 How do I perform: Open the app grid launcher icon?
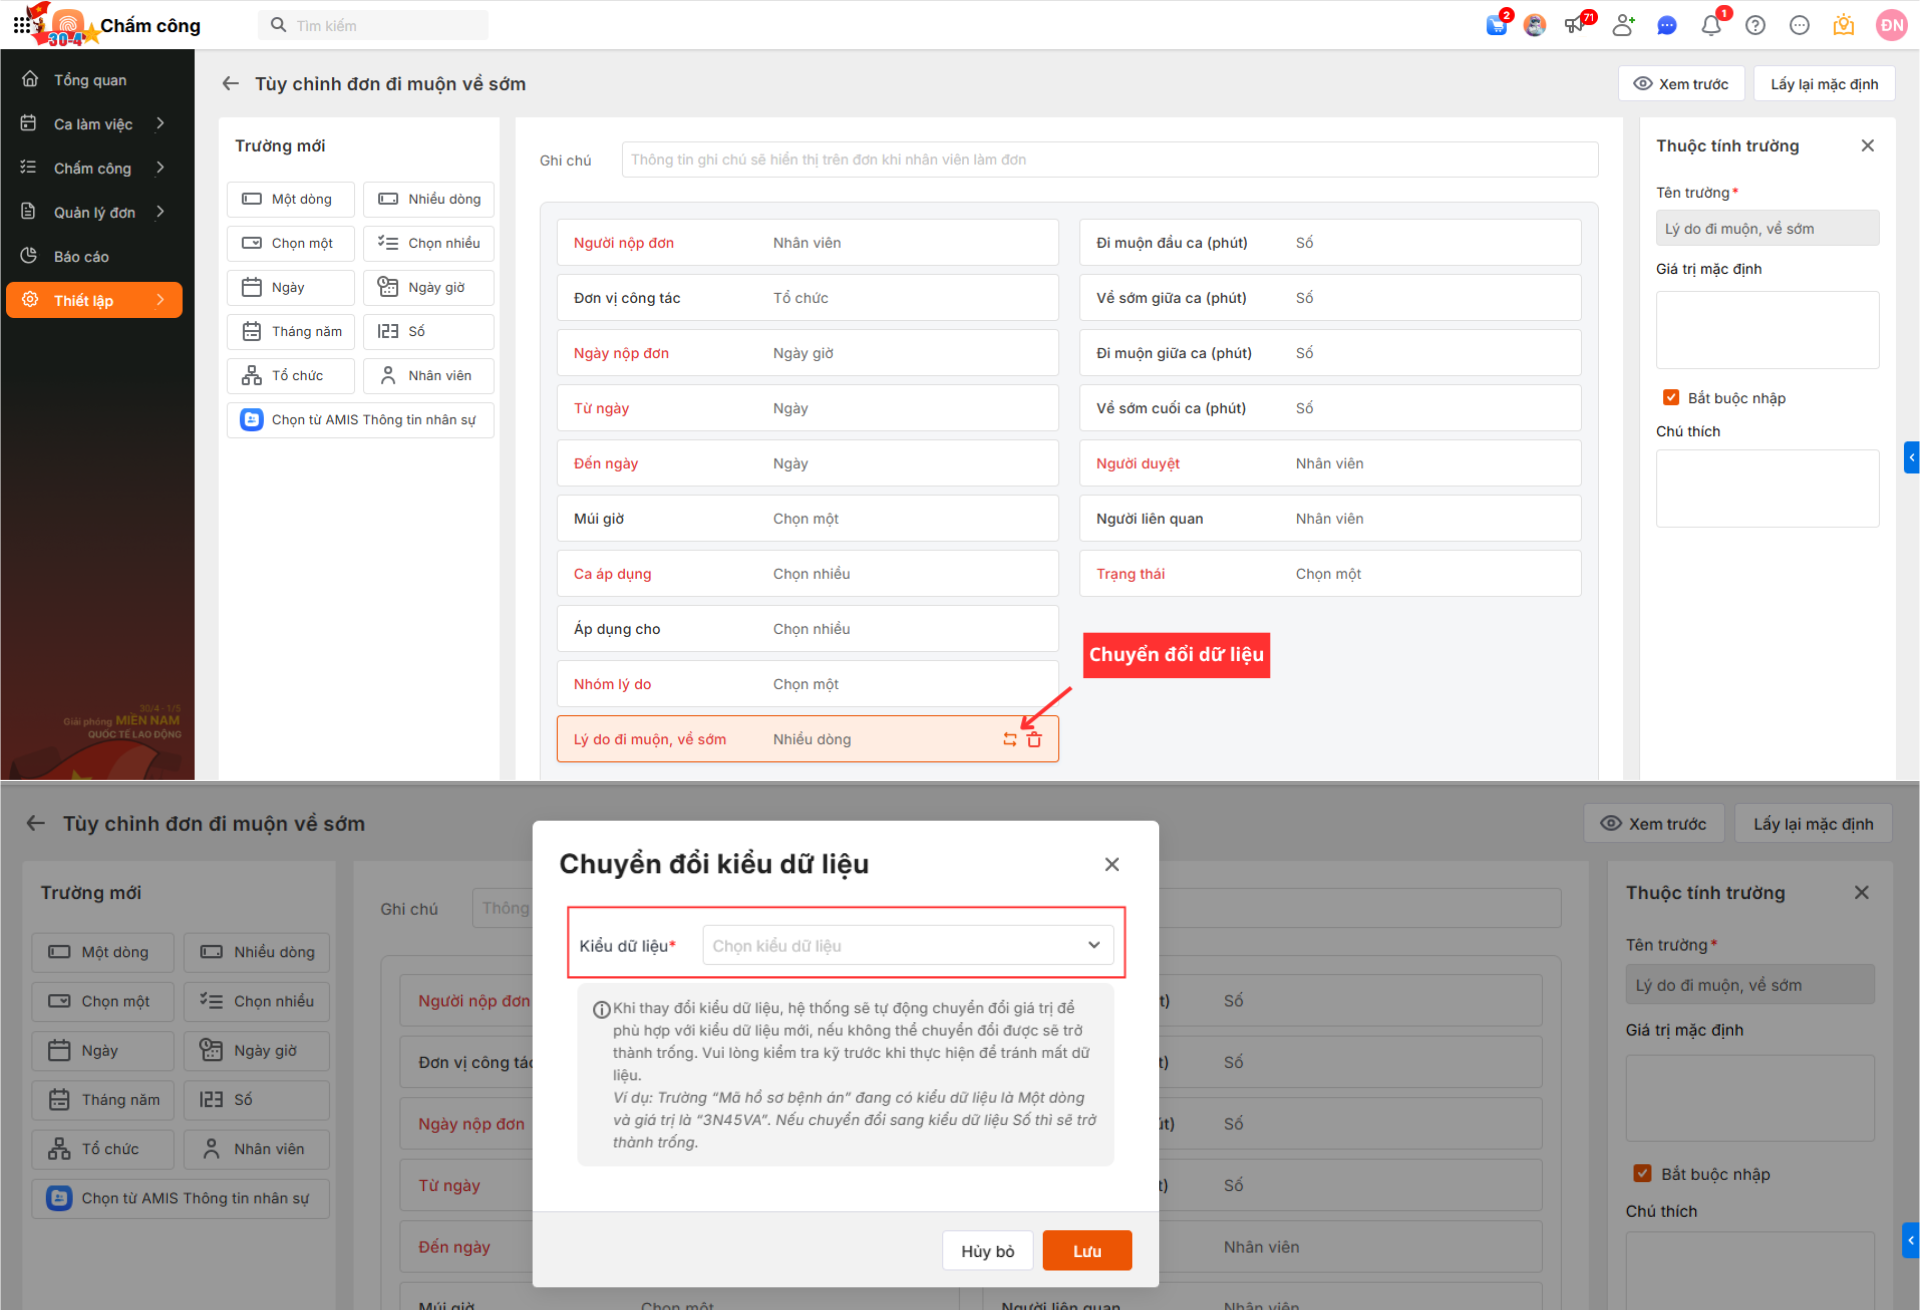click(x=21, y=24)
